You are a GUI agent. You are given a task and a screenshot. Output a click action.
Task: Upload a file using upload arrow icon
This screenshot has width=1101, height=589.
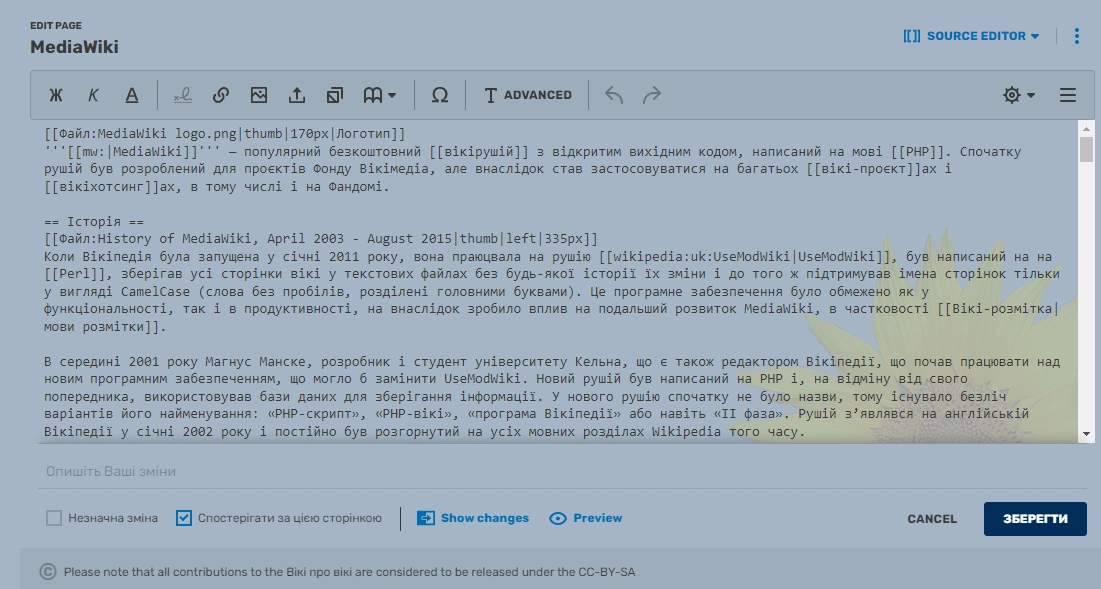[x=297, y=95]
